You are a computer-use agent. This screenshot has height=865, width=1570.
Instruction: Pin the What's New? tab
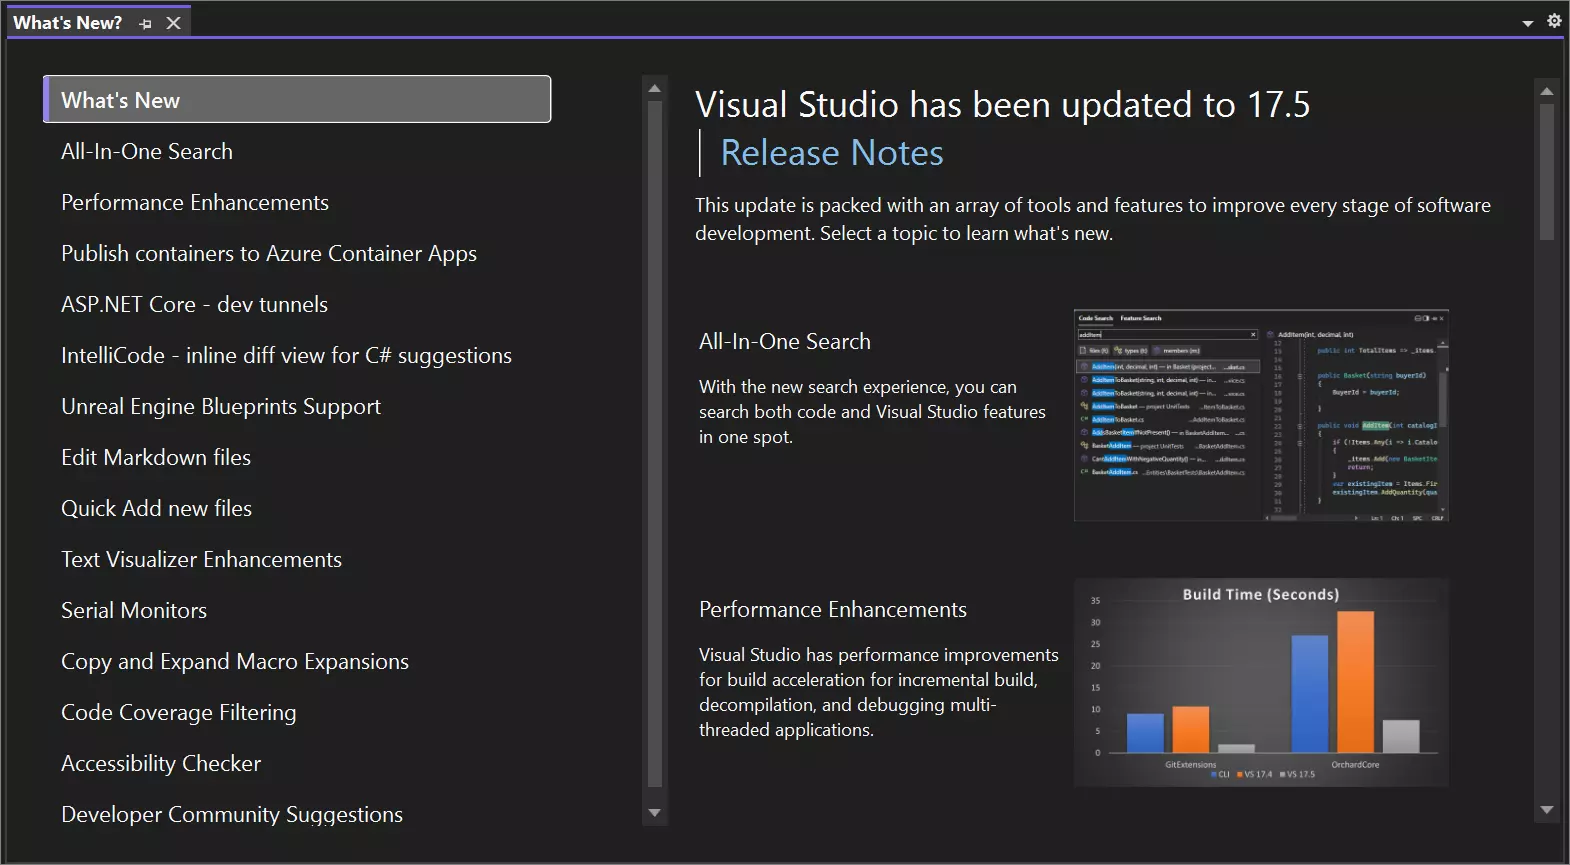click(146, 23)
